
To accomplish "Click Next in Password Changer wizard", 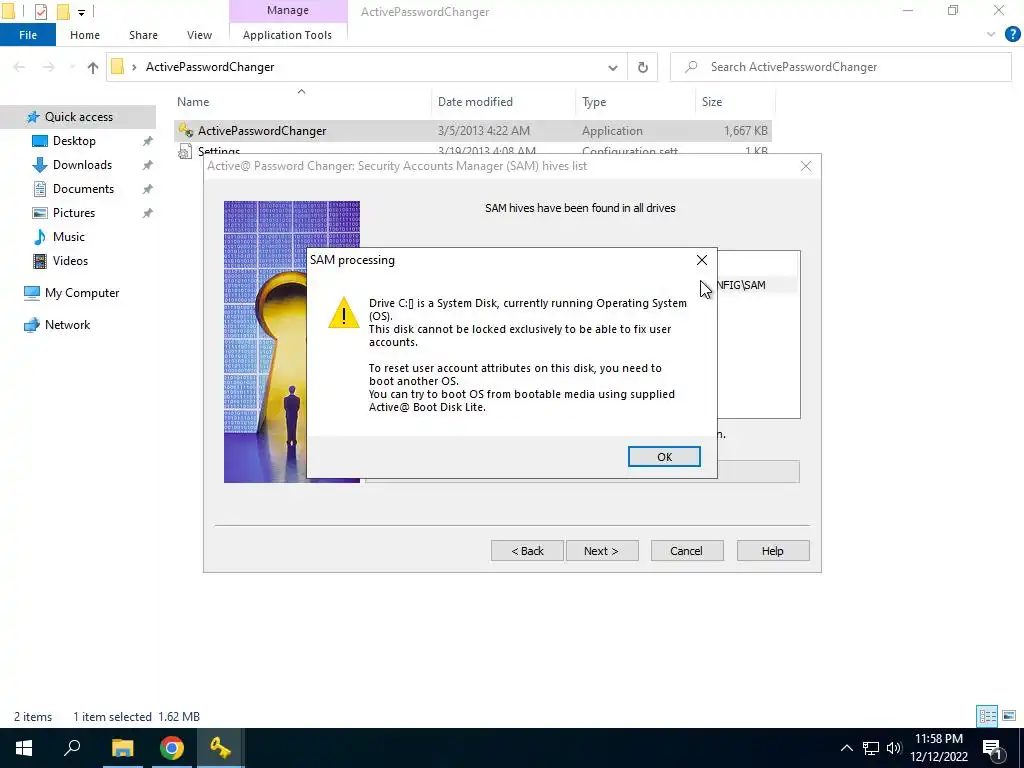I will coord(601,551).
